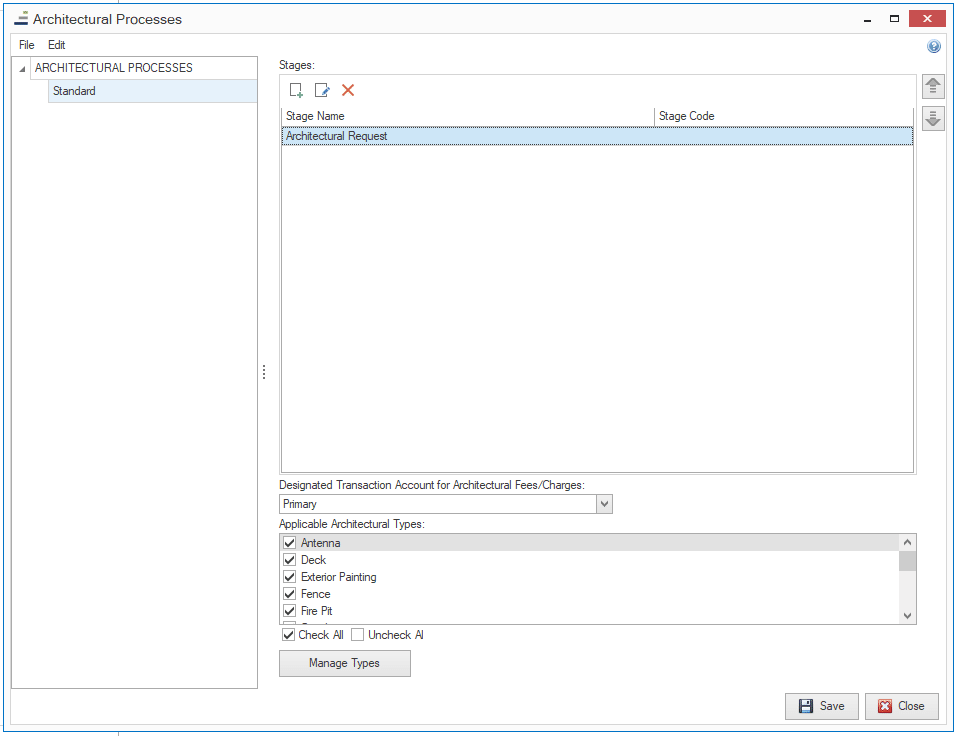Sort by Stage Code column header
Screen dimensions: 959x736
tap(783, 116)
